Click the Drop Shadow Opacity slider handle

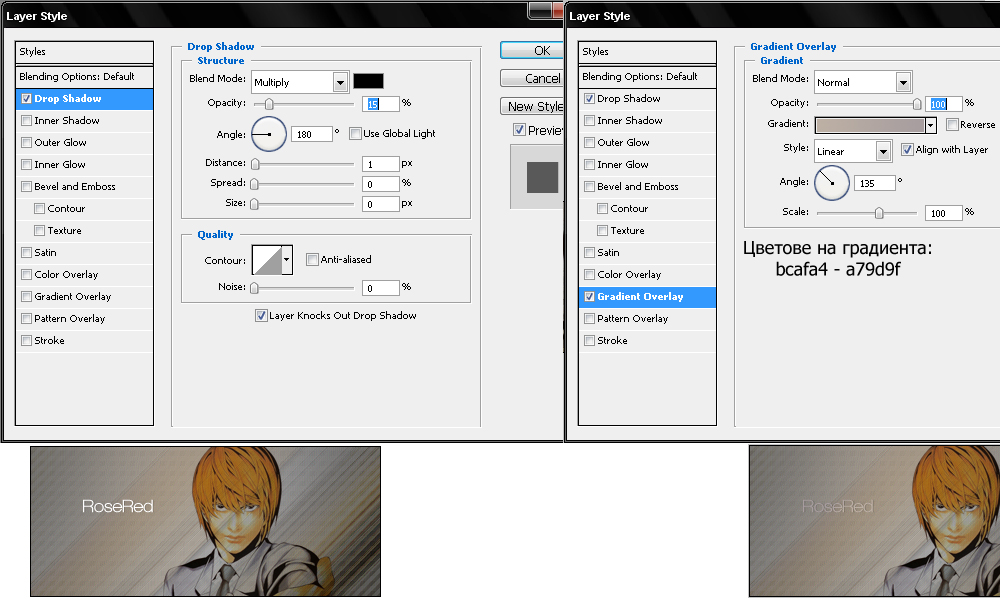tap(269, 104)
